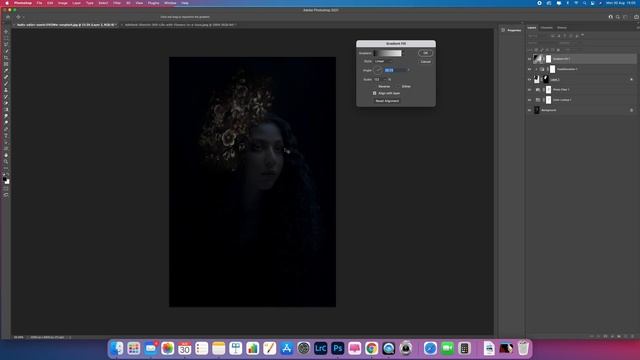Hide the Gradient Fill 1 layer
This screenshot has height=360, width=640.
point(529,59)
